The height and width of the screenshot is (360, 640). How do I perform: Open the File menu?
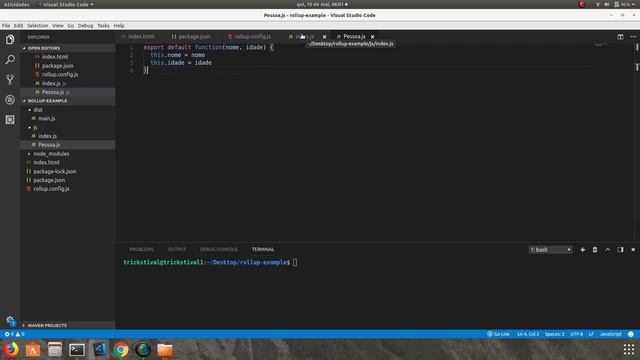[x=6, y=26]
